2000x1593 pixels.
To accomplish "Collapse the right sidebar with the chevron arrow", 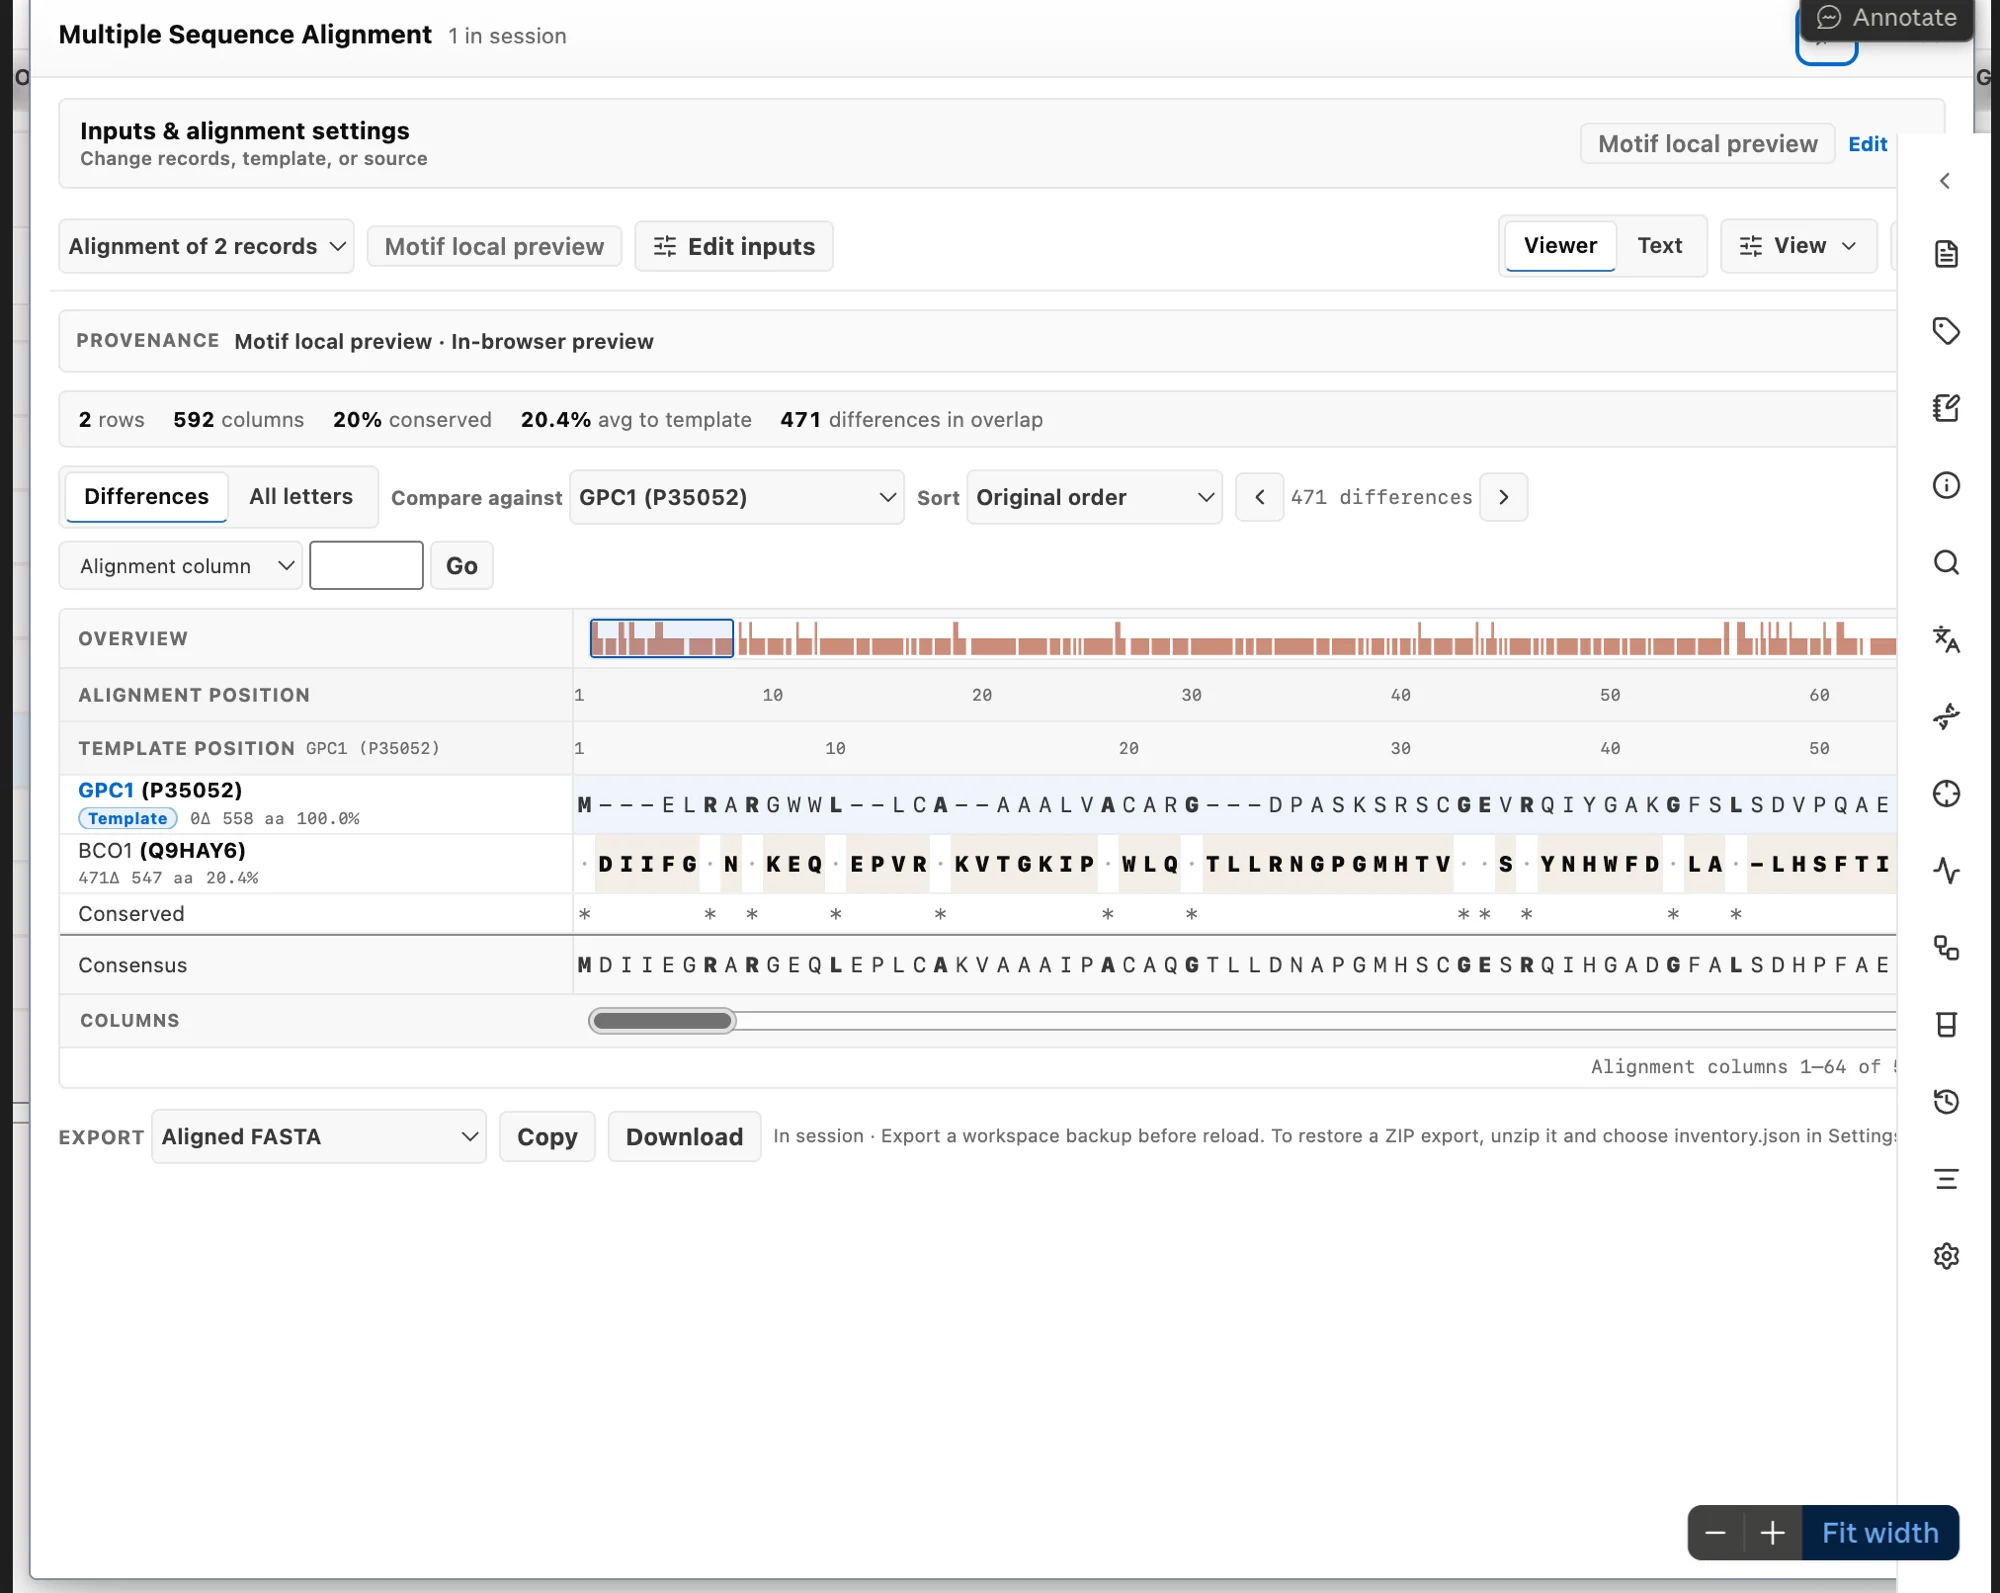I will (x=1945, y=181).
